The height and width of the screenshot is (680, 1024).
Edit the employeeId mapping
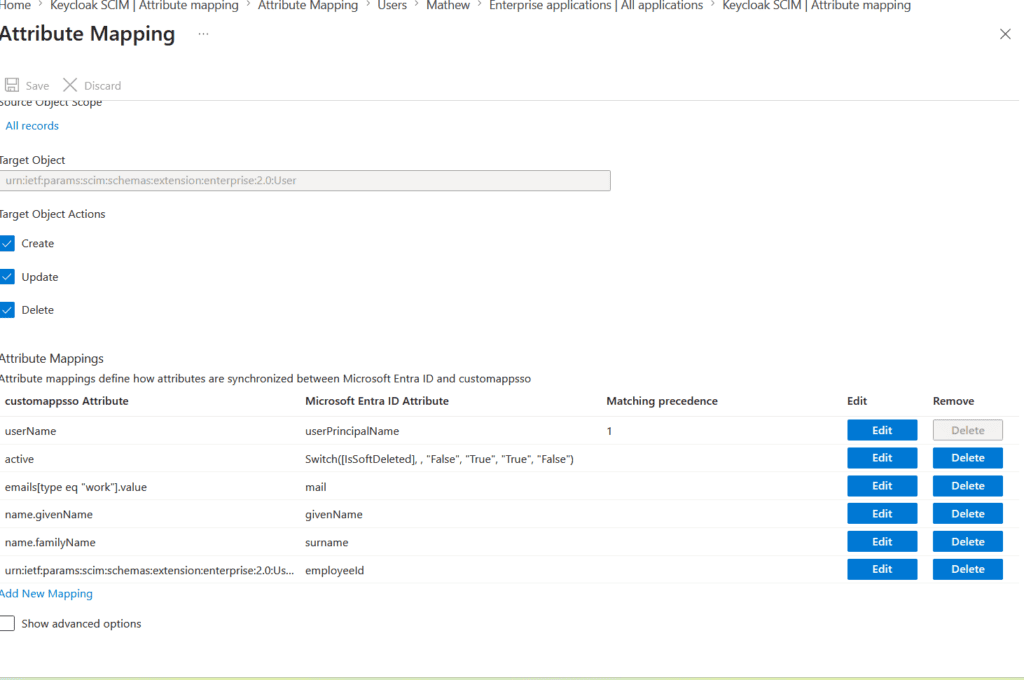pos(882,569)
